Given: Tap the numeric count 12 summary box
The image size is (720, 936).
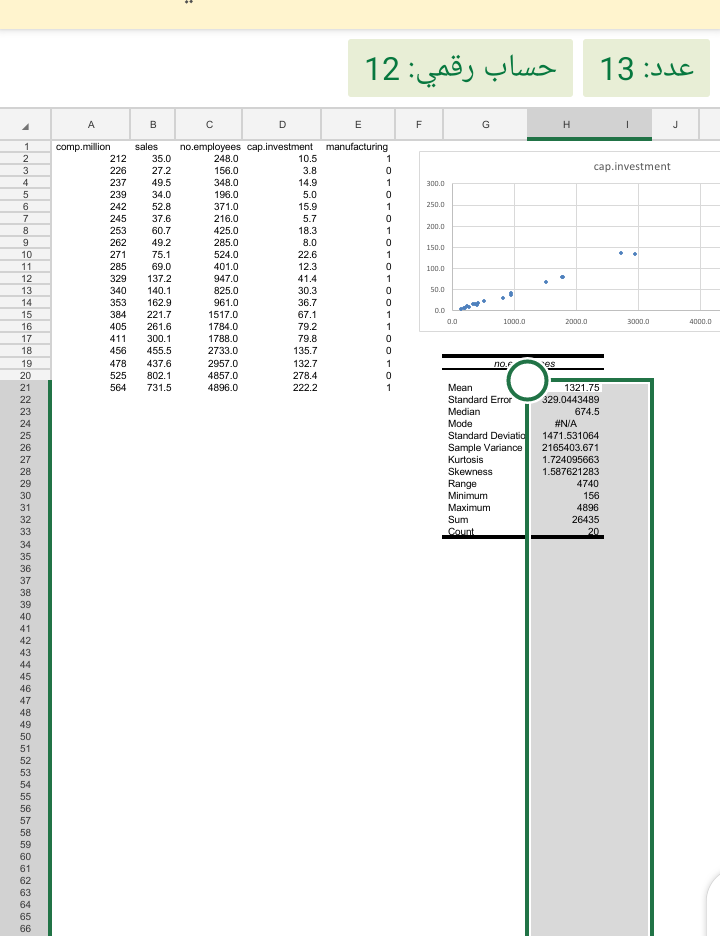Looking at the screenshot, I should pyautogui.click(x=460, y=68).
